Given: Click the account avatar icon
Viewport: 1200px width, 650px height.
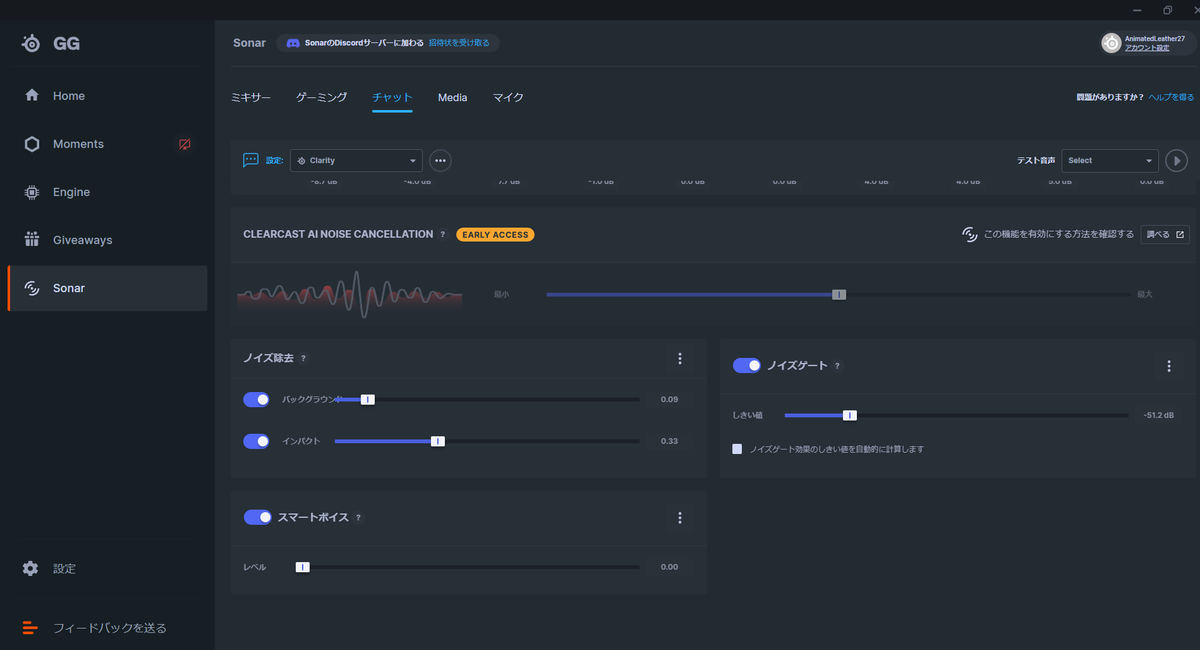Looking at the screenshot, I should point(1111,43).
